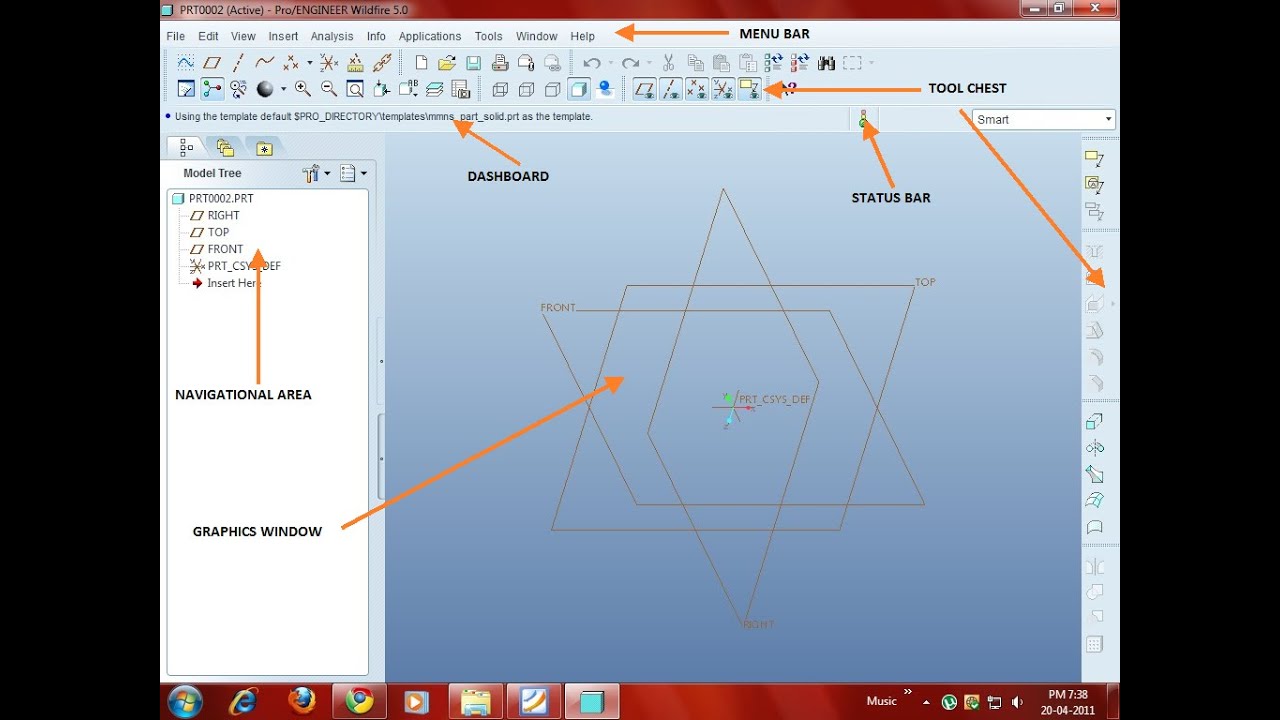Select the Sketch tool icon
Viewport: 1280px width, 720px height.
point(186,63)
